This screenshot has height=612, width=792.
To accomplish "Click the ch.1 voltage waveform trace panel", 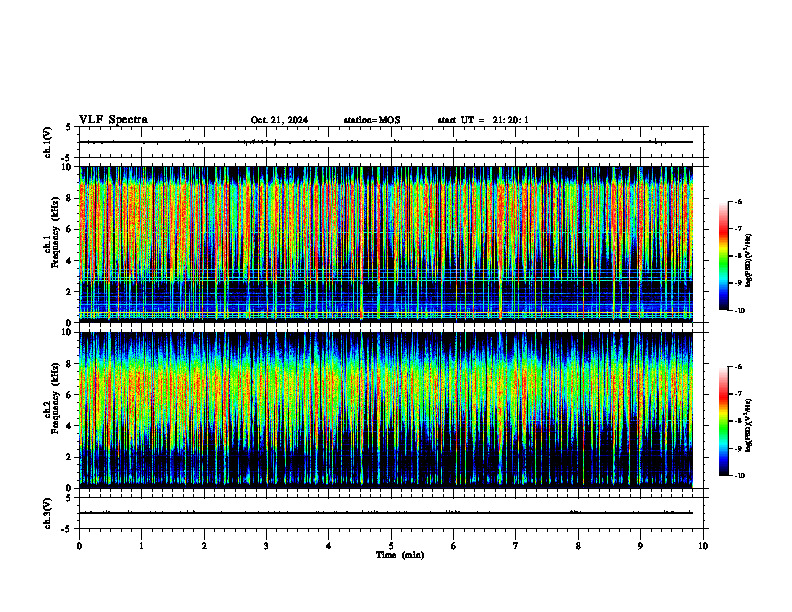I will pos(391,142).
